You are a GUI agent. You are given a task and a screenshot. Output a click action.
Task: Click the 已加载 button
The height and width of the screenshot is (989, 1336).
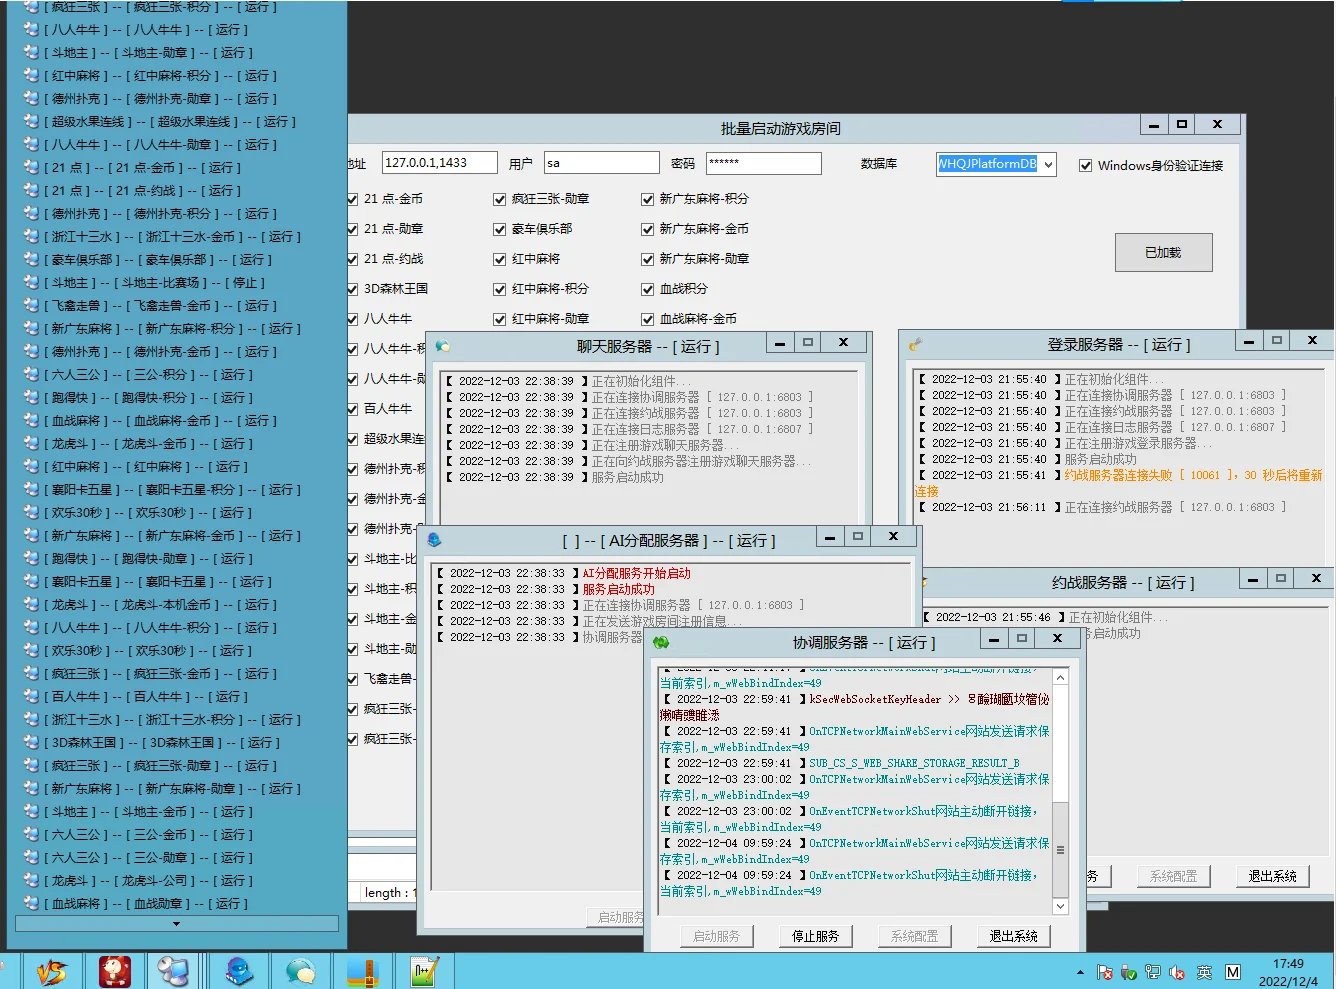point(1163,253)
